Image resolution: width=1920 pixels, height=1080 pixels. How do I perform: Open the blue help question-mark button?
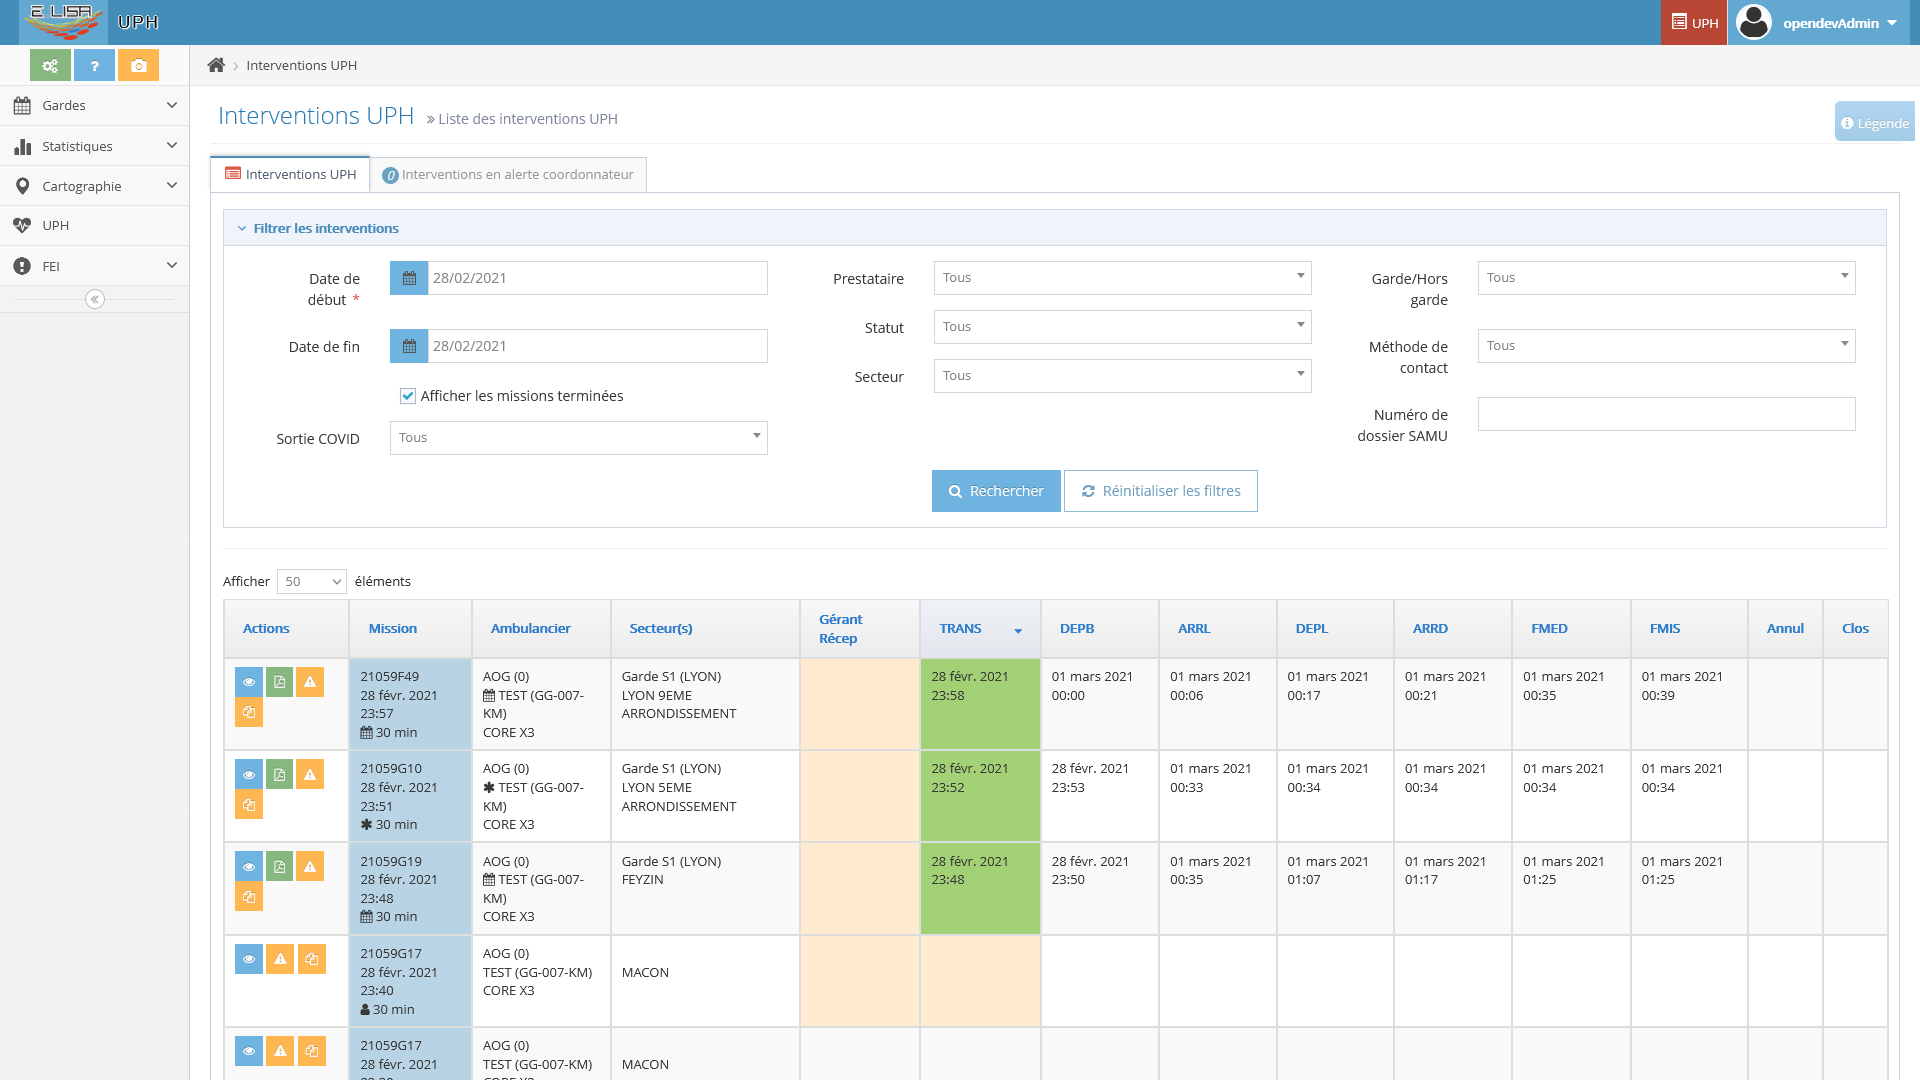tap(94, 66)
